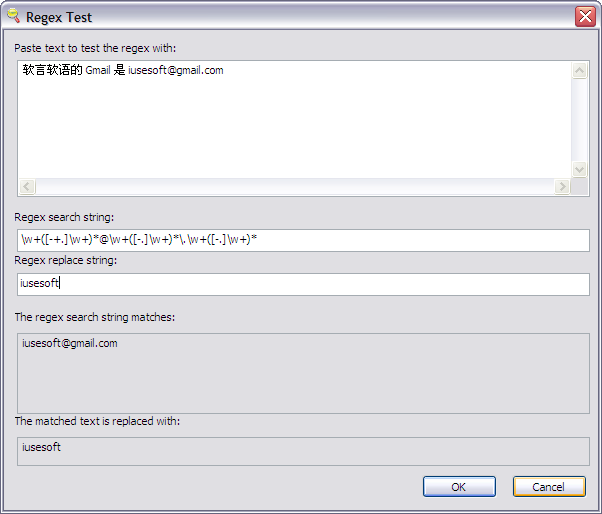Click the email address in the test text
The width and height of the screenshot is (602, 514).
click(176, 71)
